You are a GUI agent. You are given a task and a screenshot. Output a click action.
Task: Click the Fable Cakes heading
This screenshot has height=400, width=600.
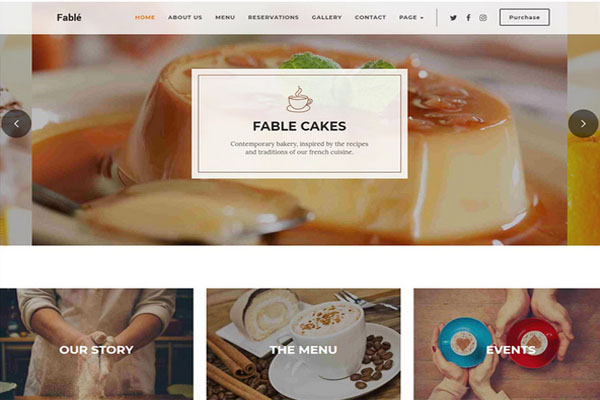click(300, 126)
